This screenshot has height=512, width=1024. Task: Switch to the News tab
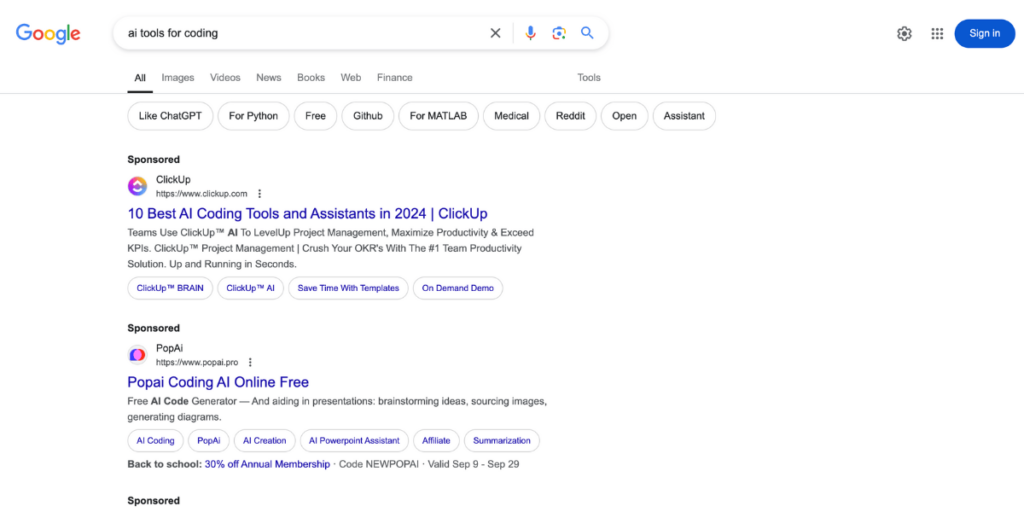point(268,77)
